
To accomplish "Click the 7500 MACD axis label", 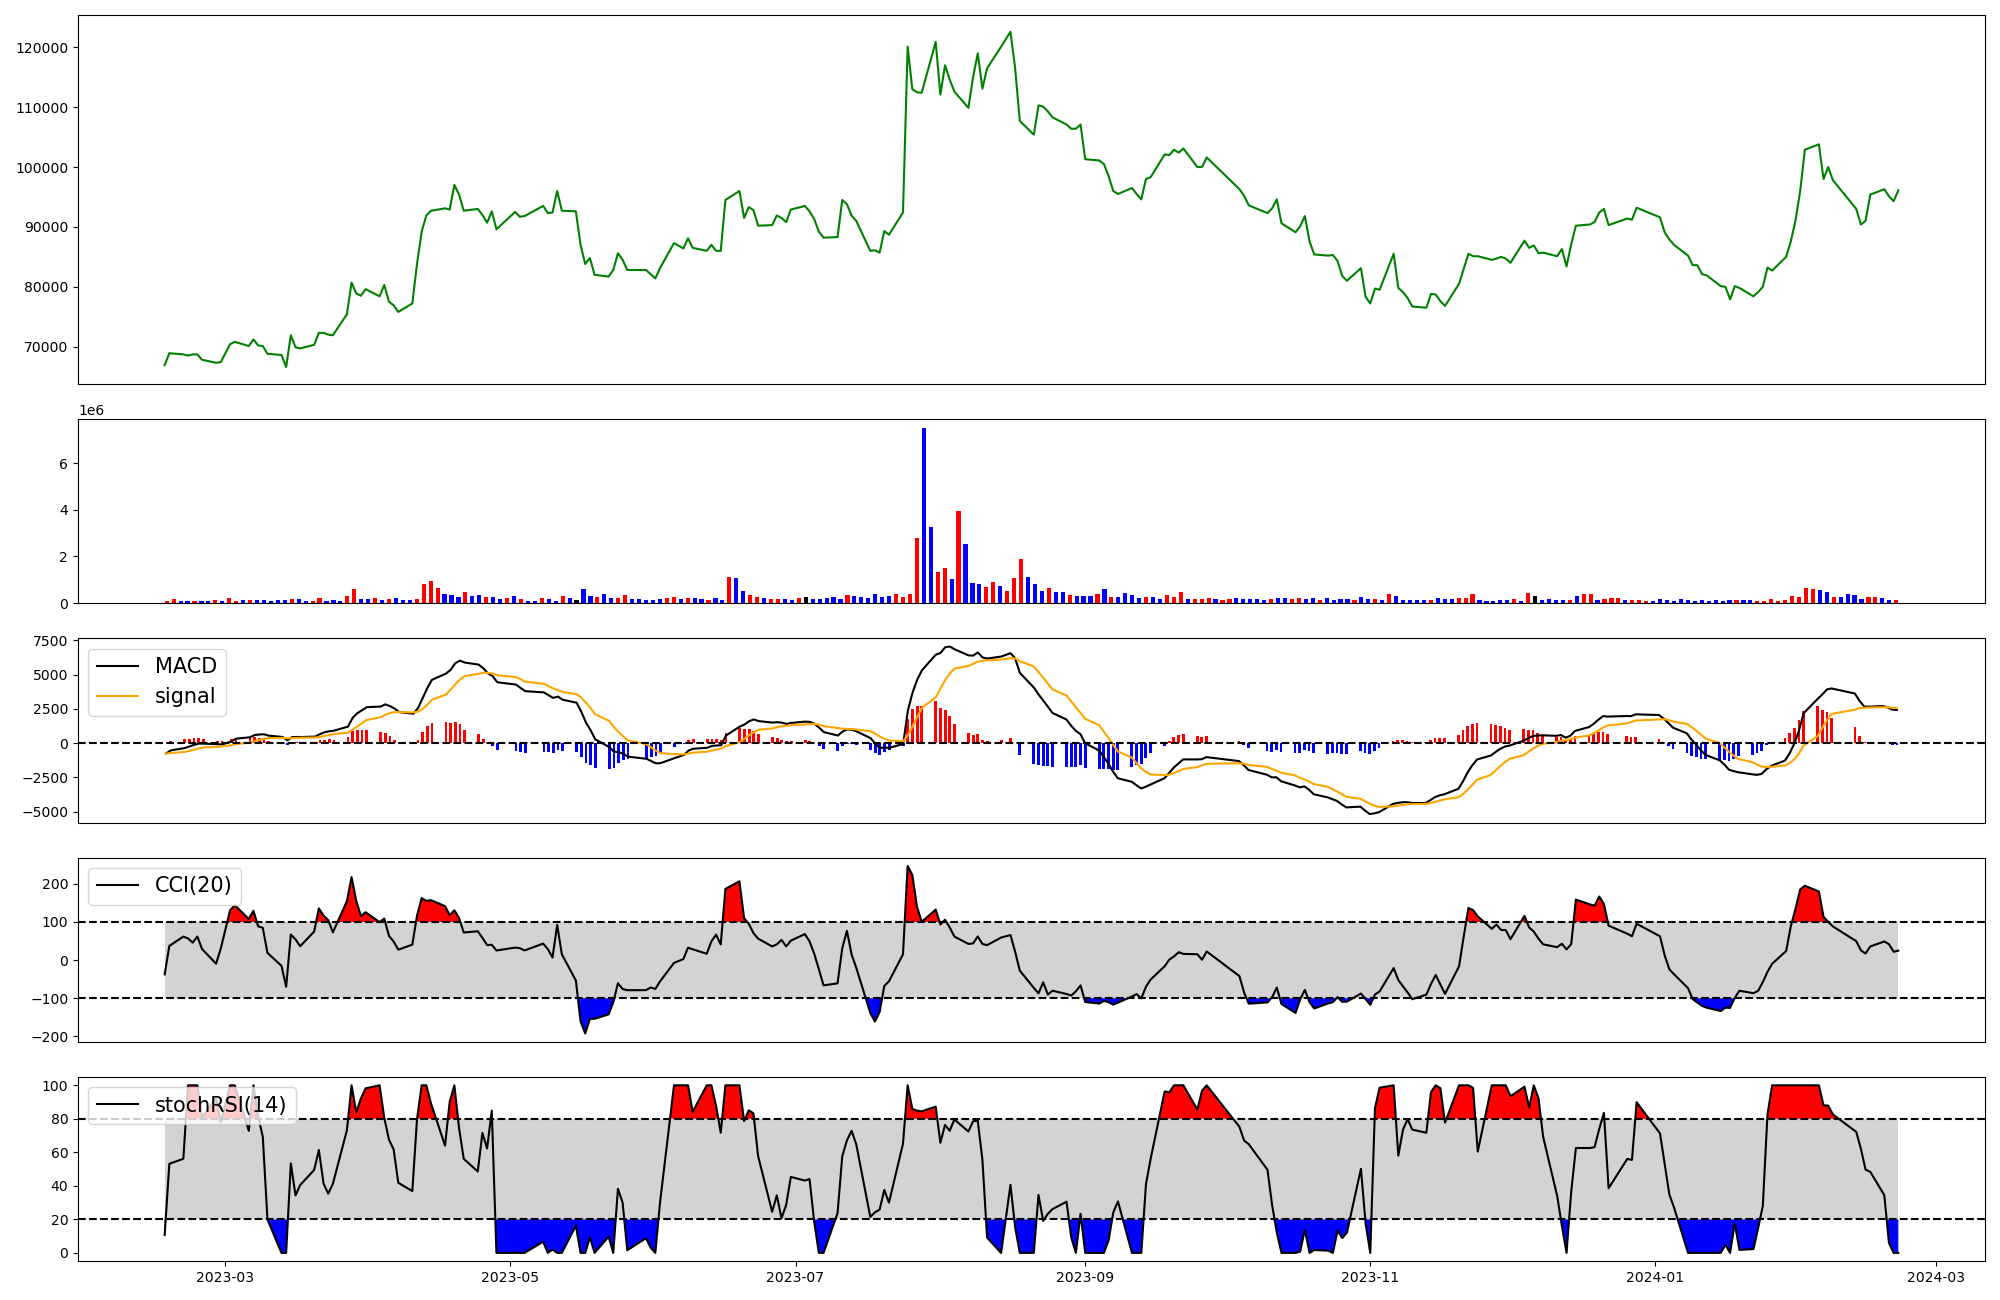I will coord(50,641).
